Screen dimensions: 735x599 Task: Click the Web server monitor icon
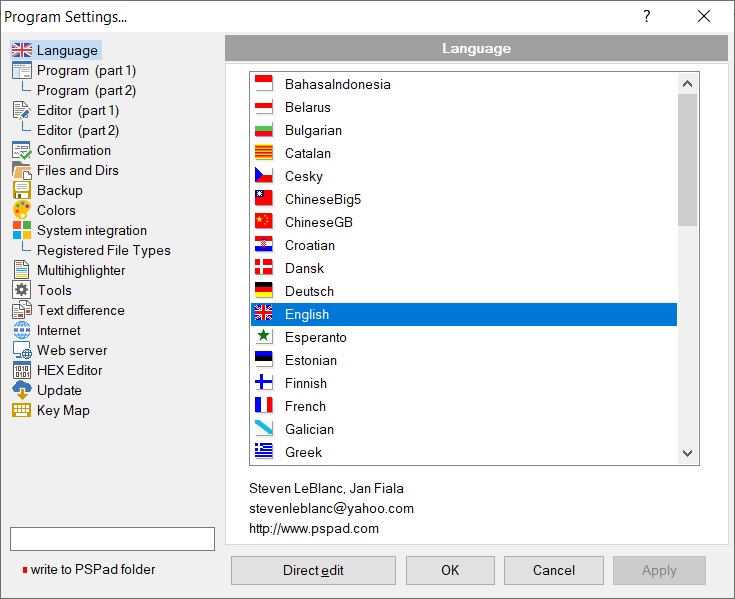click(x=22, y=351)
